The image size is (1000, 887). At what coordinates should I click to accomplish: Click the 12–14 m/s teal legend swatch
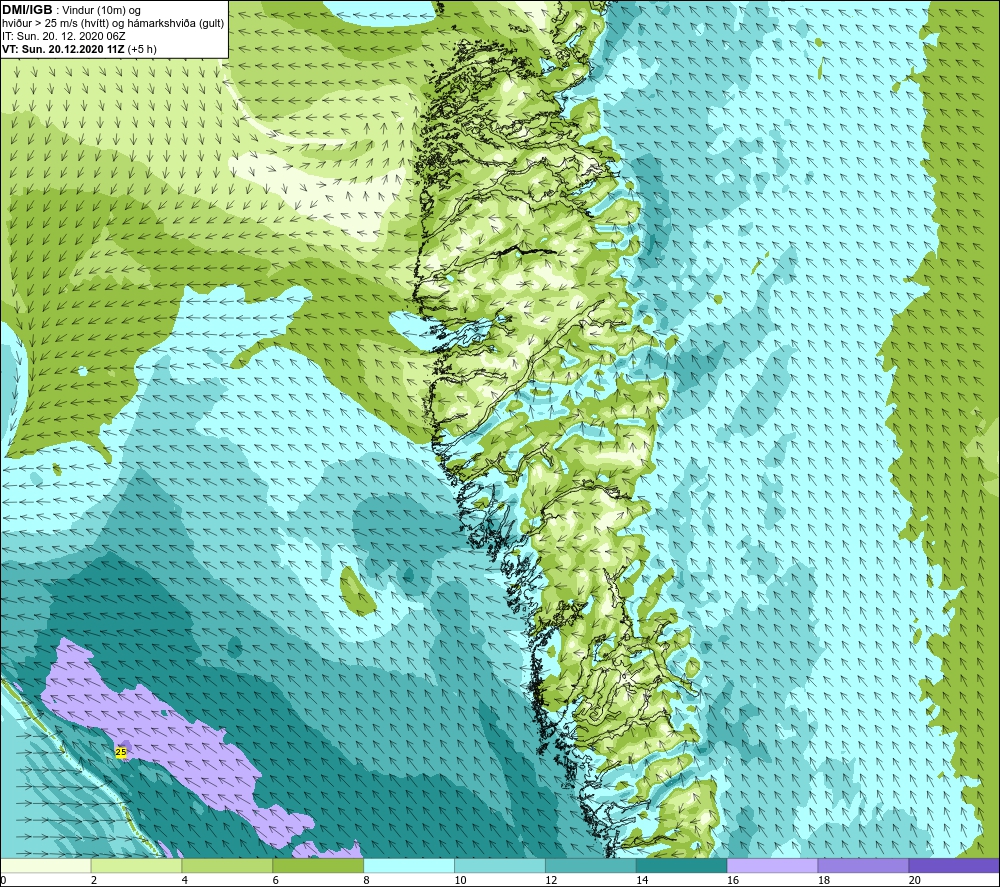click(x=591, y=865)
